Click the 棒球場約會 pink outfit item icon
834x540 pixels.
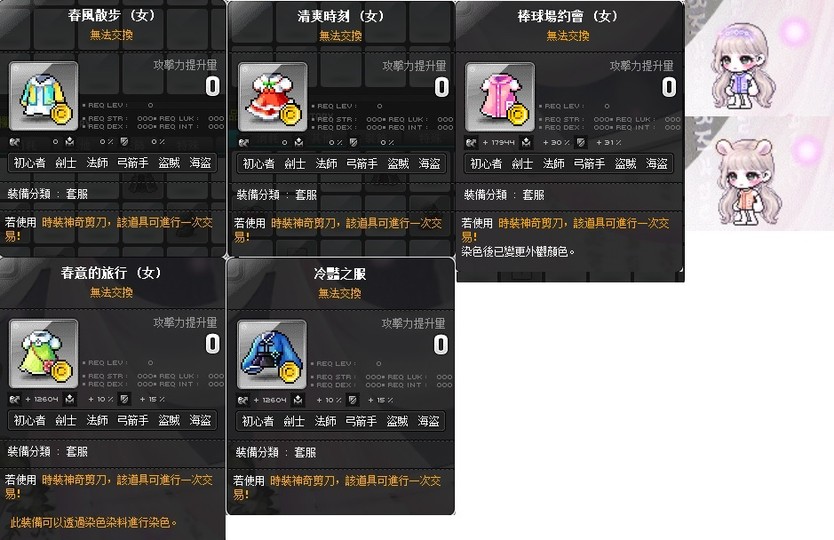click(500, 97)
